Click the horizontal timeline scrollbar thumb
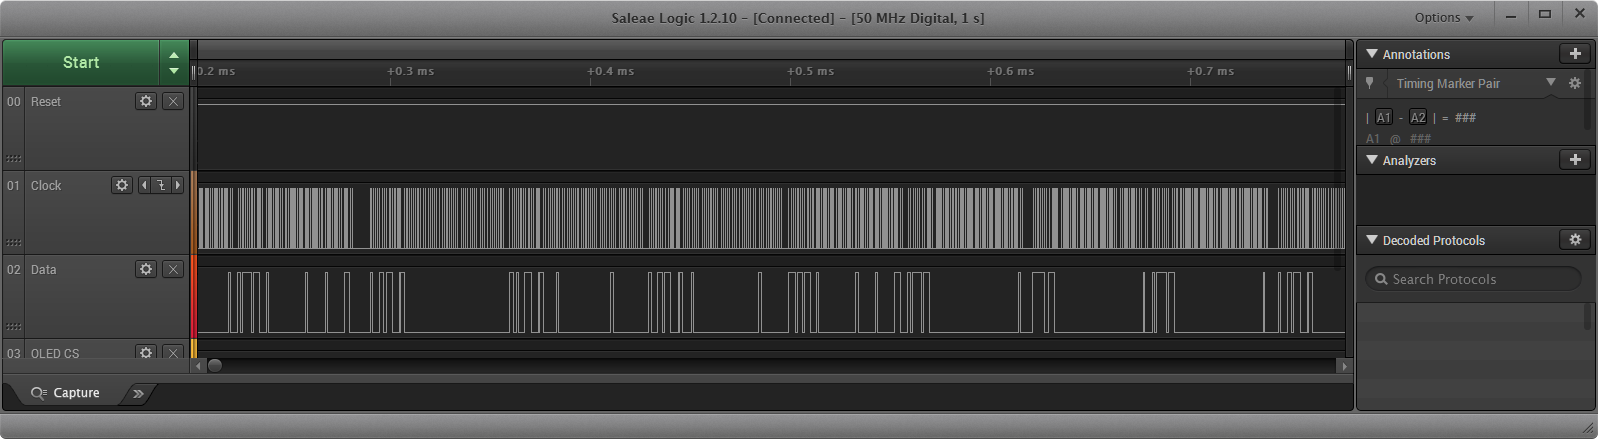 [x=214, y=366]
